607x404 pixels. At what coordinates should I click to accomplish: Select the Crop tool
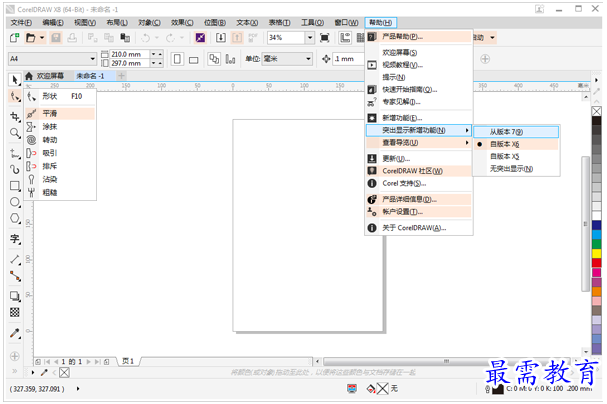[x=15, y=116]
